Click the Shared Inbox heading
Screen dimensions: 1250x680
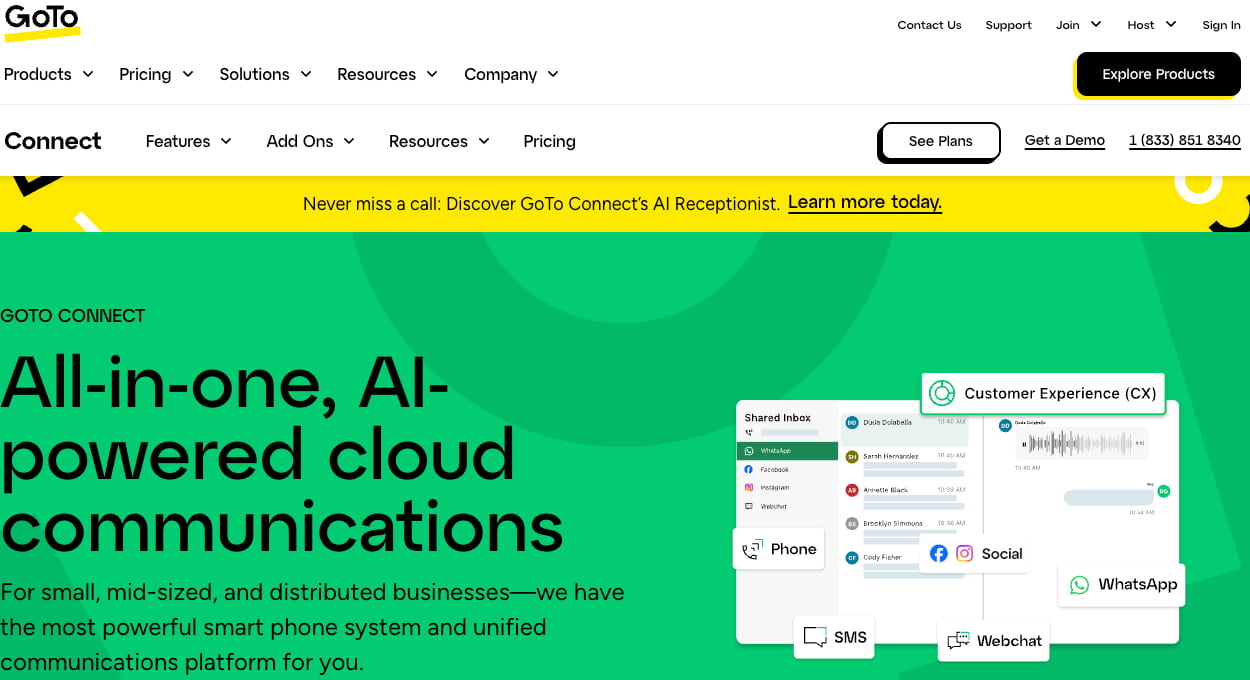point(778,417)
